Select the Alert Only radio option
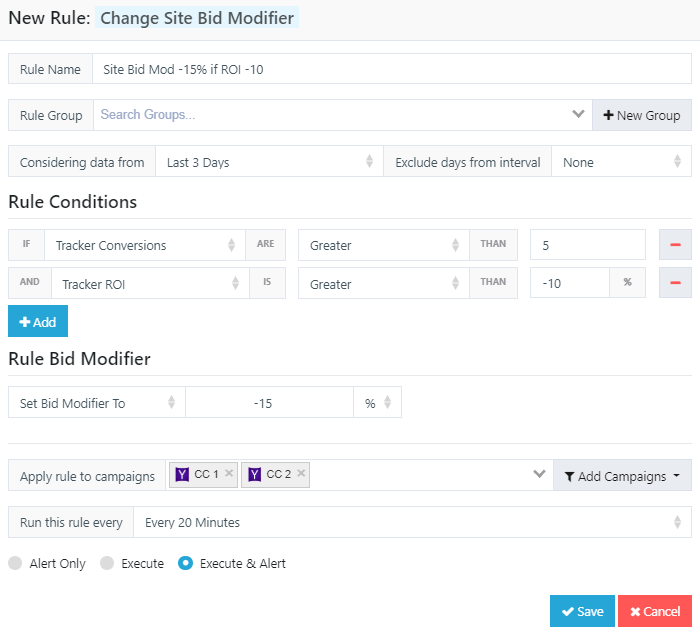Viewport: 700px width, 633px height. [15, 563]
